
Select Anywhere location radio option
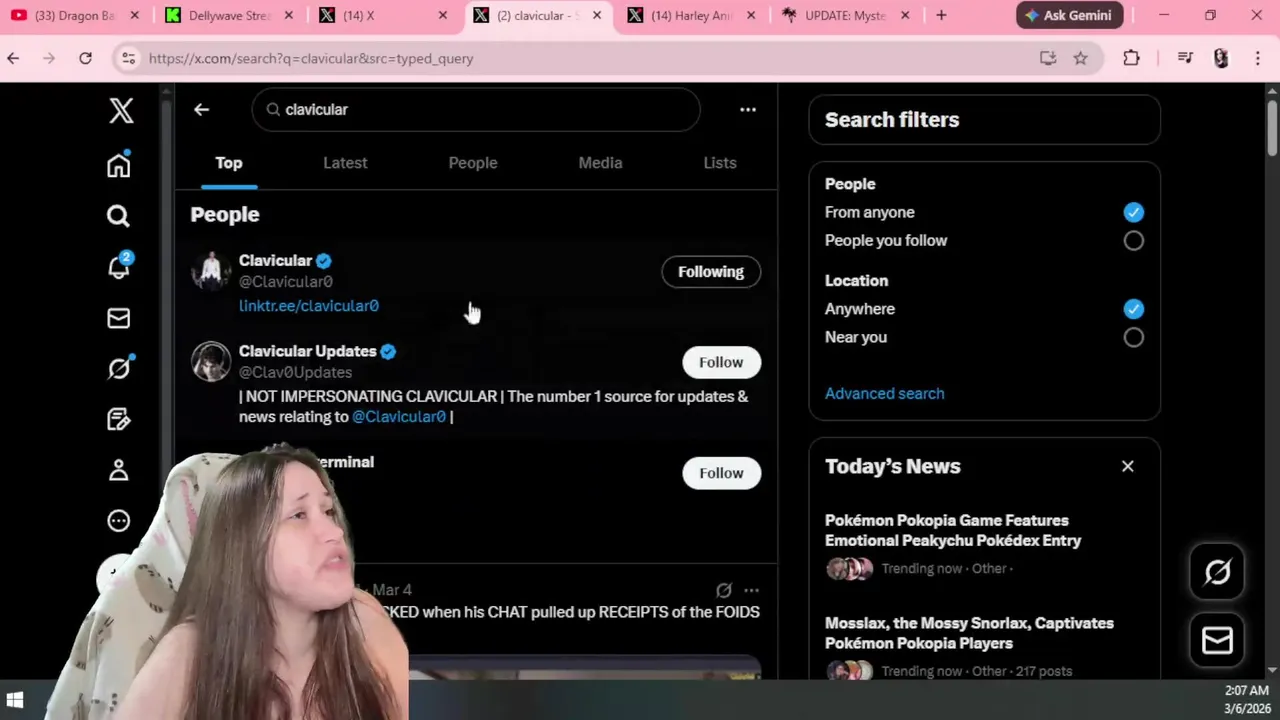click(1133, 309)
